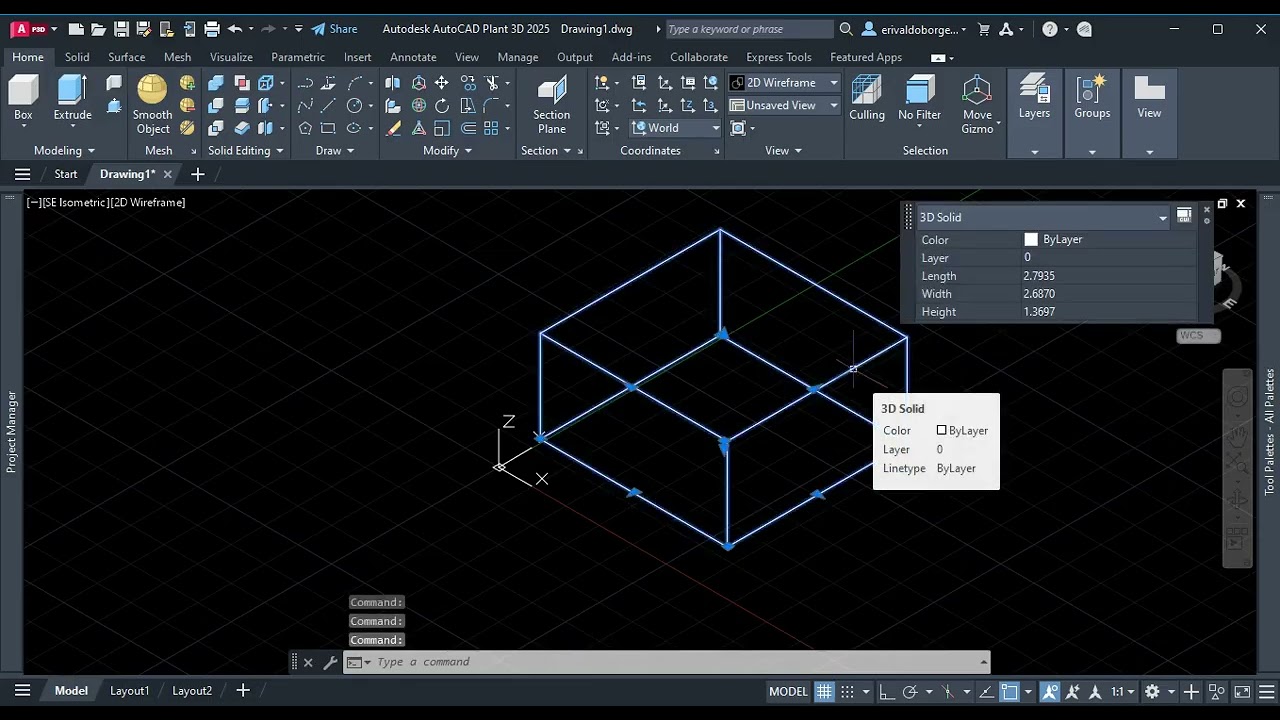
Task: Expand the Solid Editing panel
Action: 246,151
